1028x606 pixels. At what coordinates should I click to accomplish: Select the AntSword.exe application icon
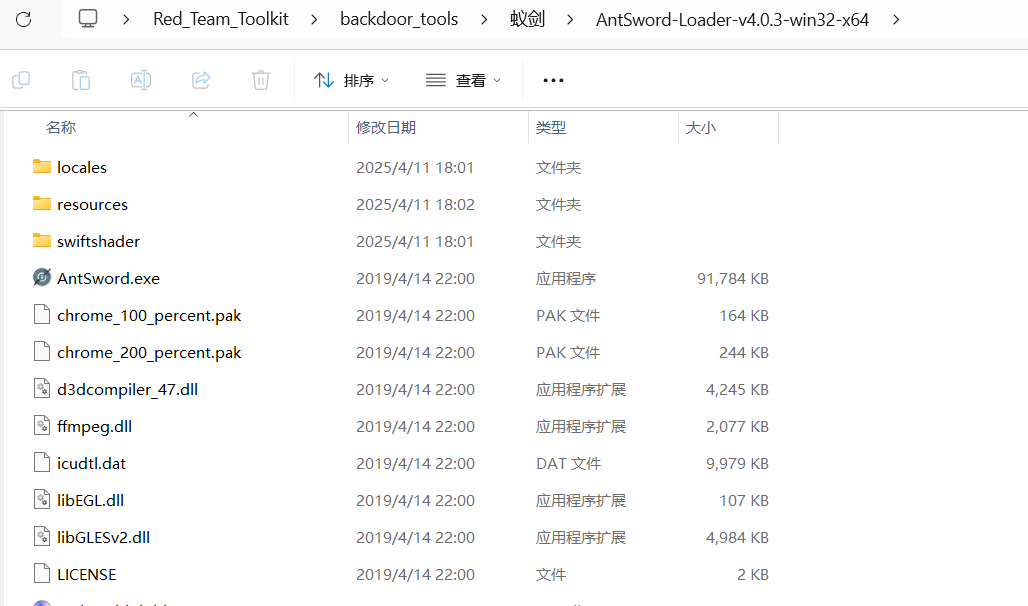41,278
